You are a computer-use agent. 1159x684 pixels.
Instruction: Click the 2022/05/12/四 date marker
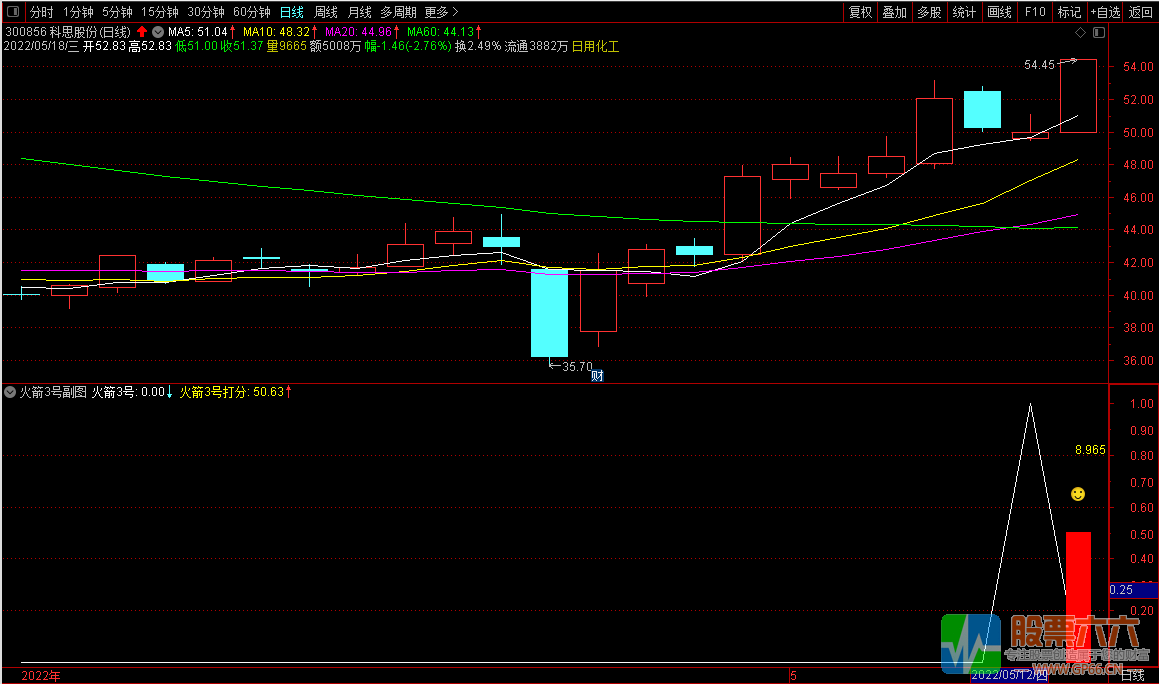pos(1009,675)
